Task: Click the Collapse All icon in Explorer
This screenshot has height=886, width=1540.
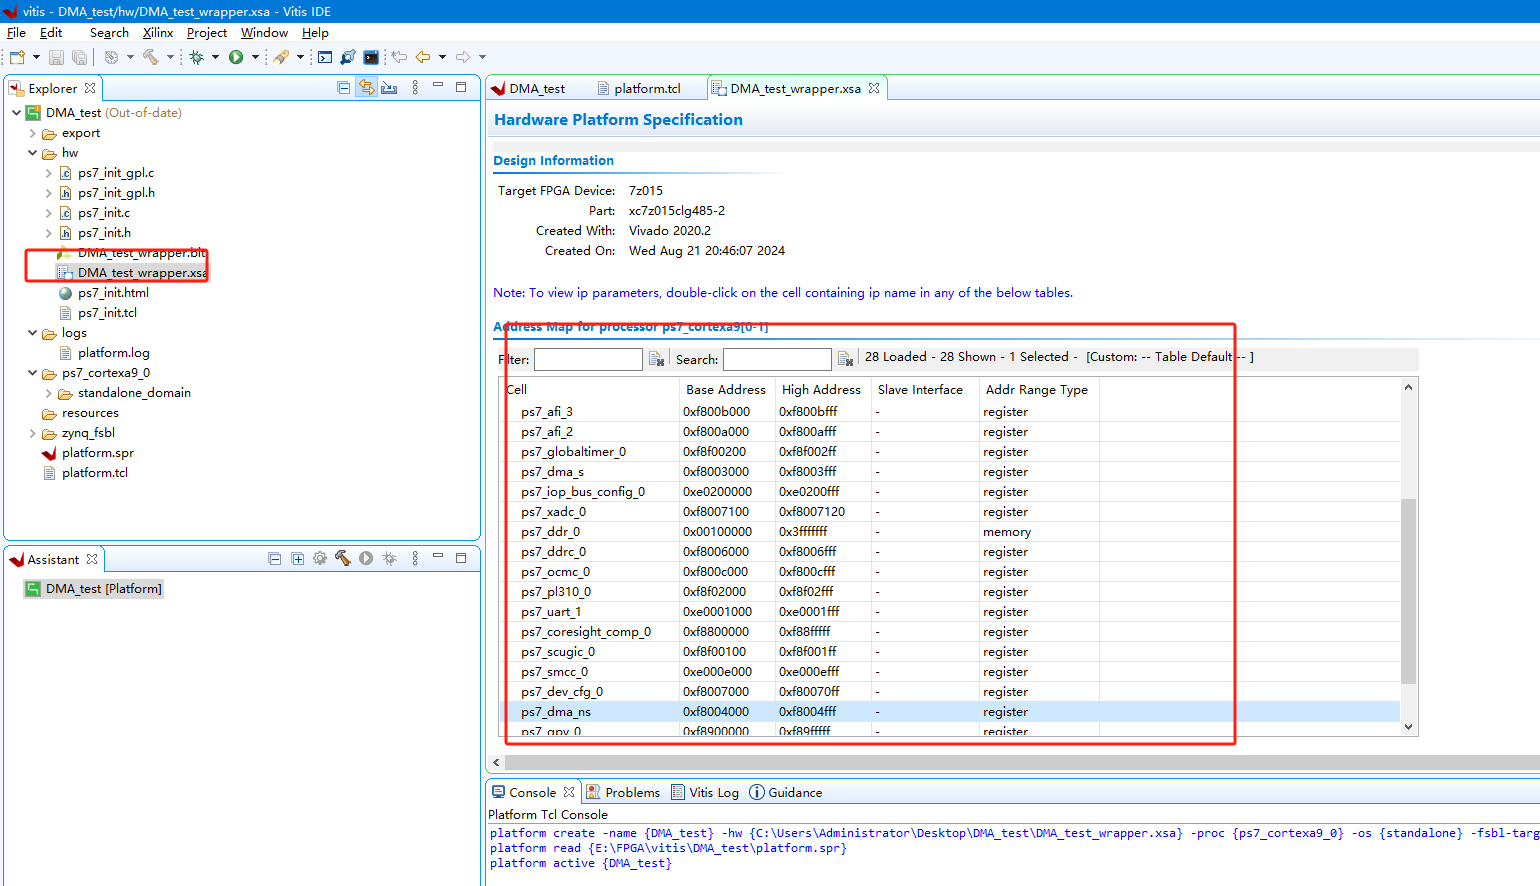Action: coord(344,88)
